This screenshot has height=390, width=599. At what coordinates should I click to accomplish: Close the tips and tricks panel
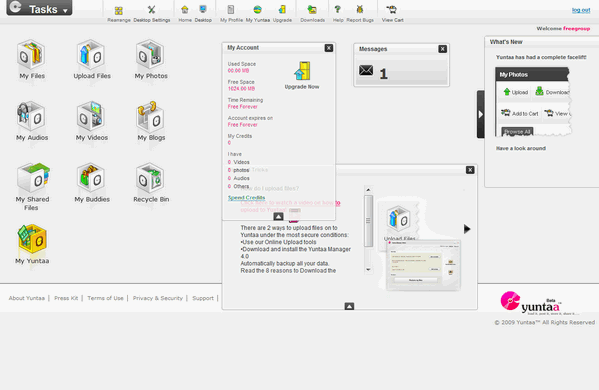(x=470, y=170)
